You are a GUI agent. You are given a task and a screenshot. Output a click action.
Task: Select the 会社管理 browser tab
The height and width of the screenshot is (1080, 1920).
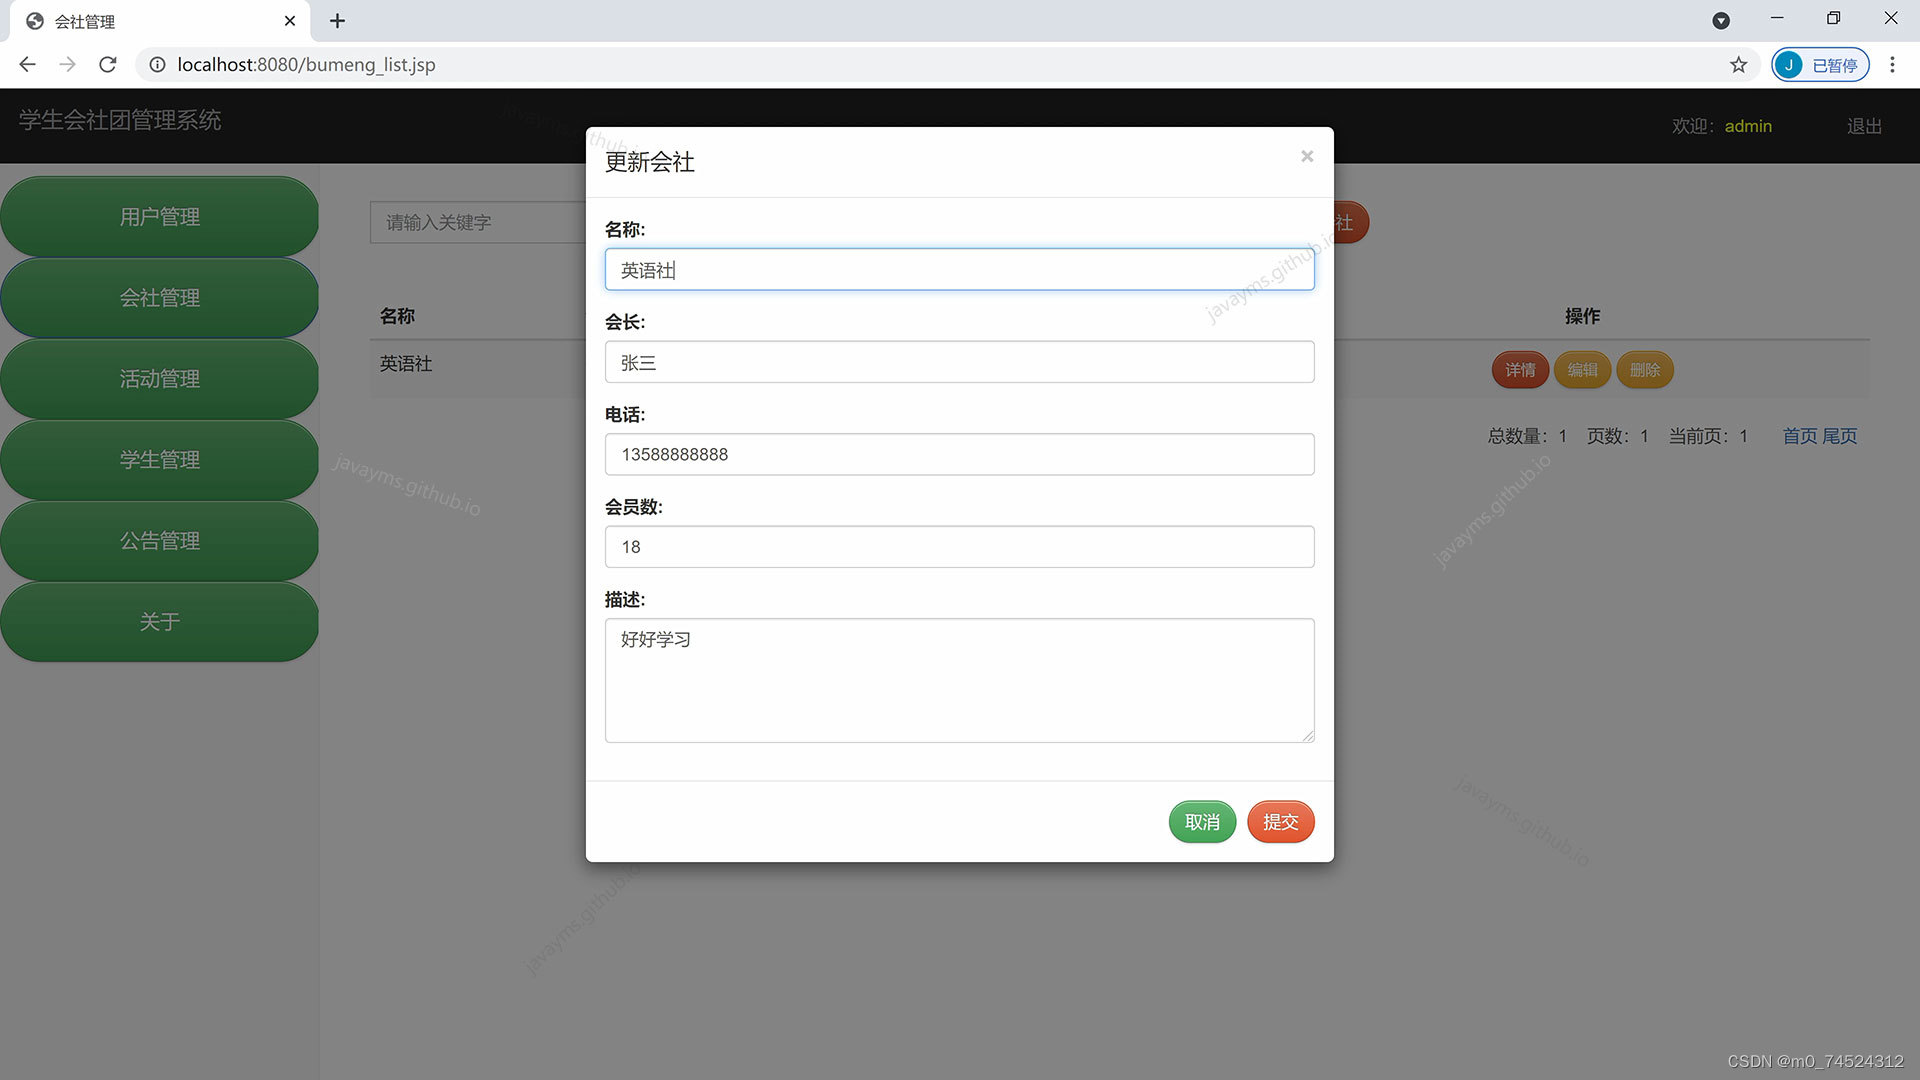[x=160, y=21]
